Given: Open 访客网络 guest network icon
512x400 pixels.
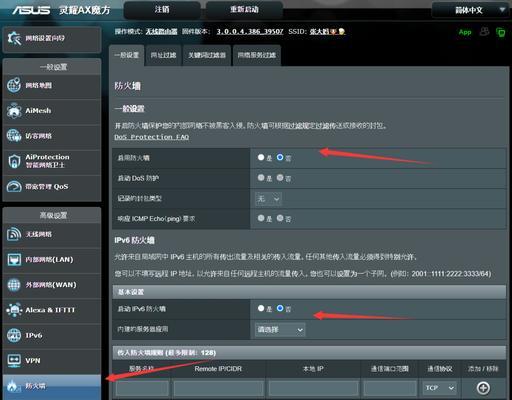Looking at the screenshot, I should coord(14,136).
